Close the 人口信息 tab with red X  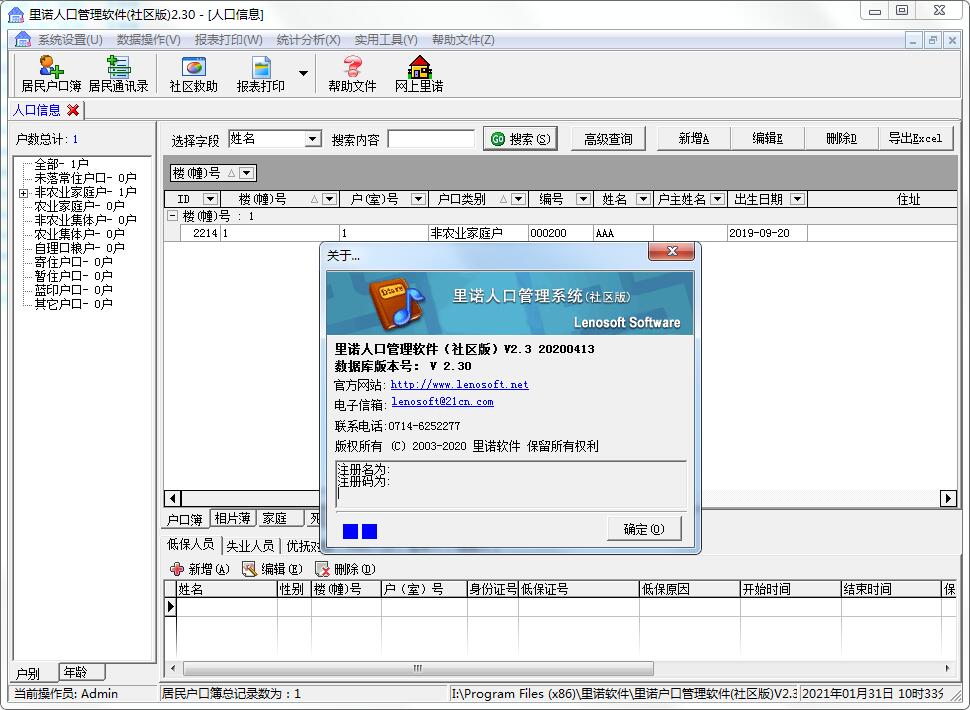point(73,110)
